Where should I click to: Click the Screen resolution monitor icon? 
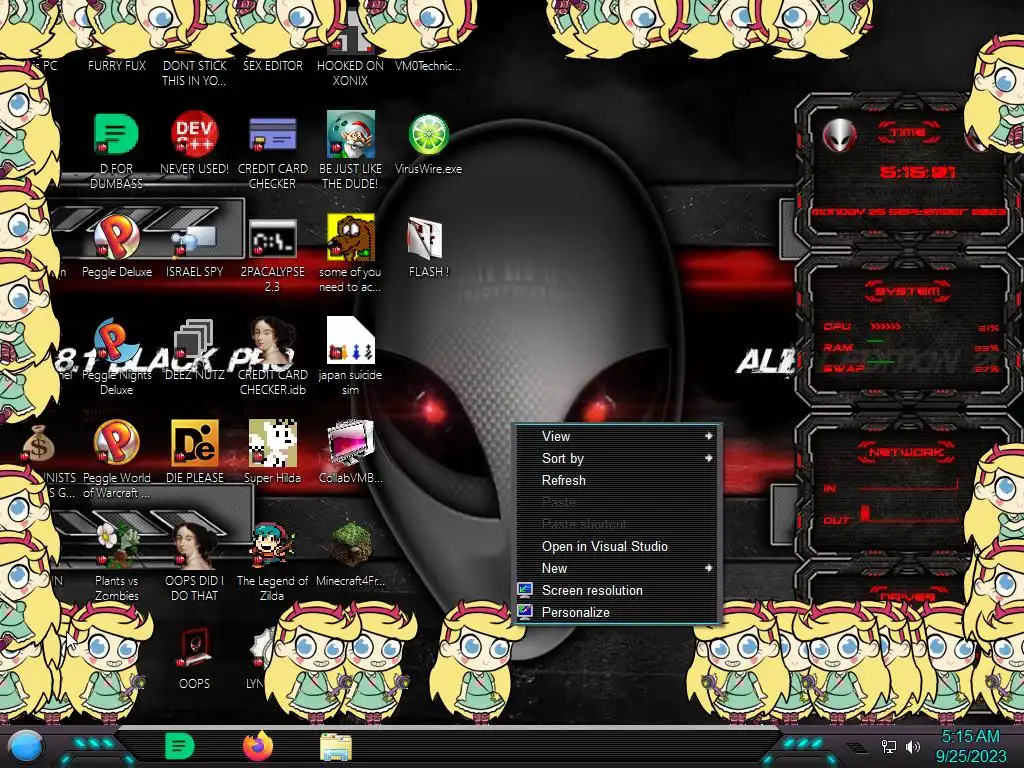[525, 590]
